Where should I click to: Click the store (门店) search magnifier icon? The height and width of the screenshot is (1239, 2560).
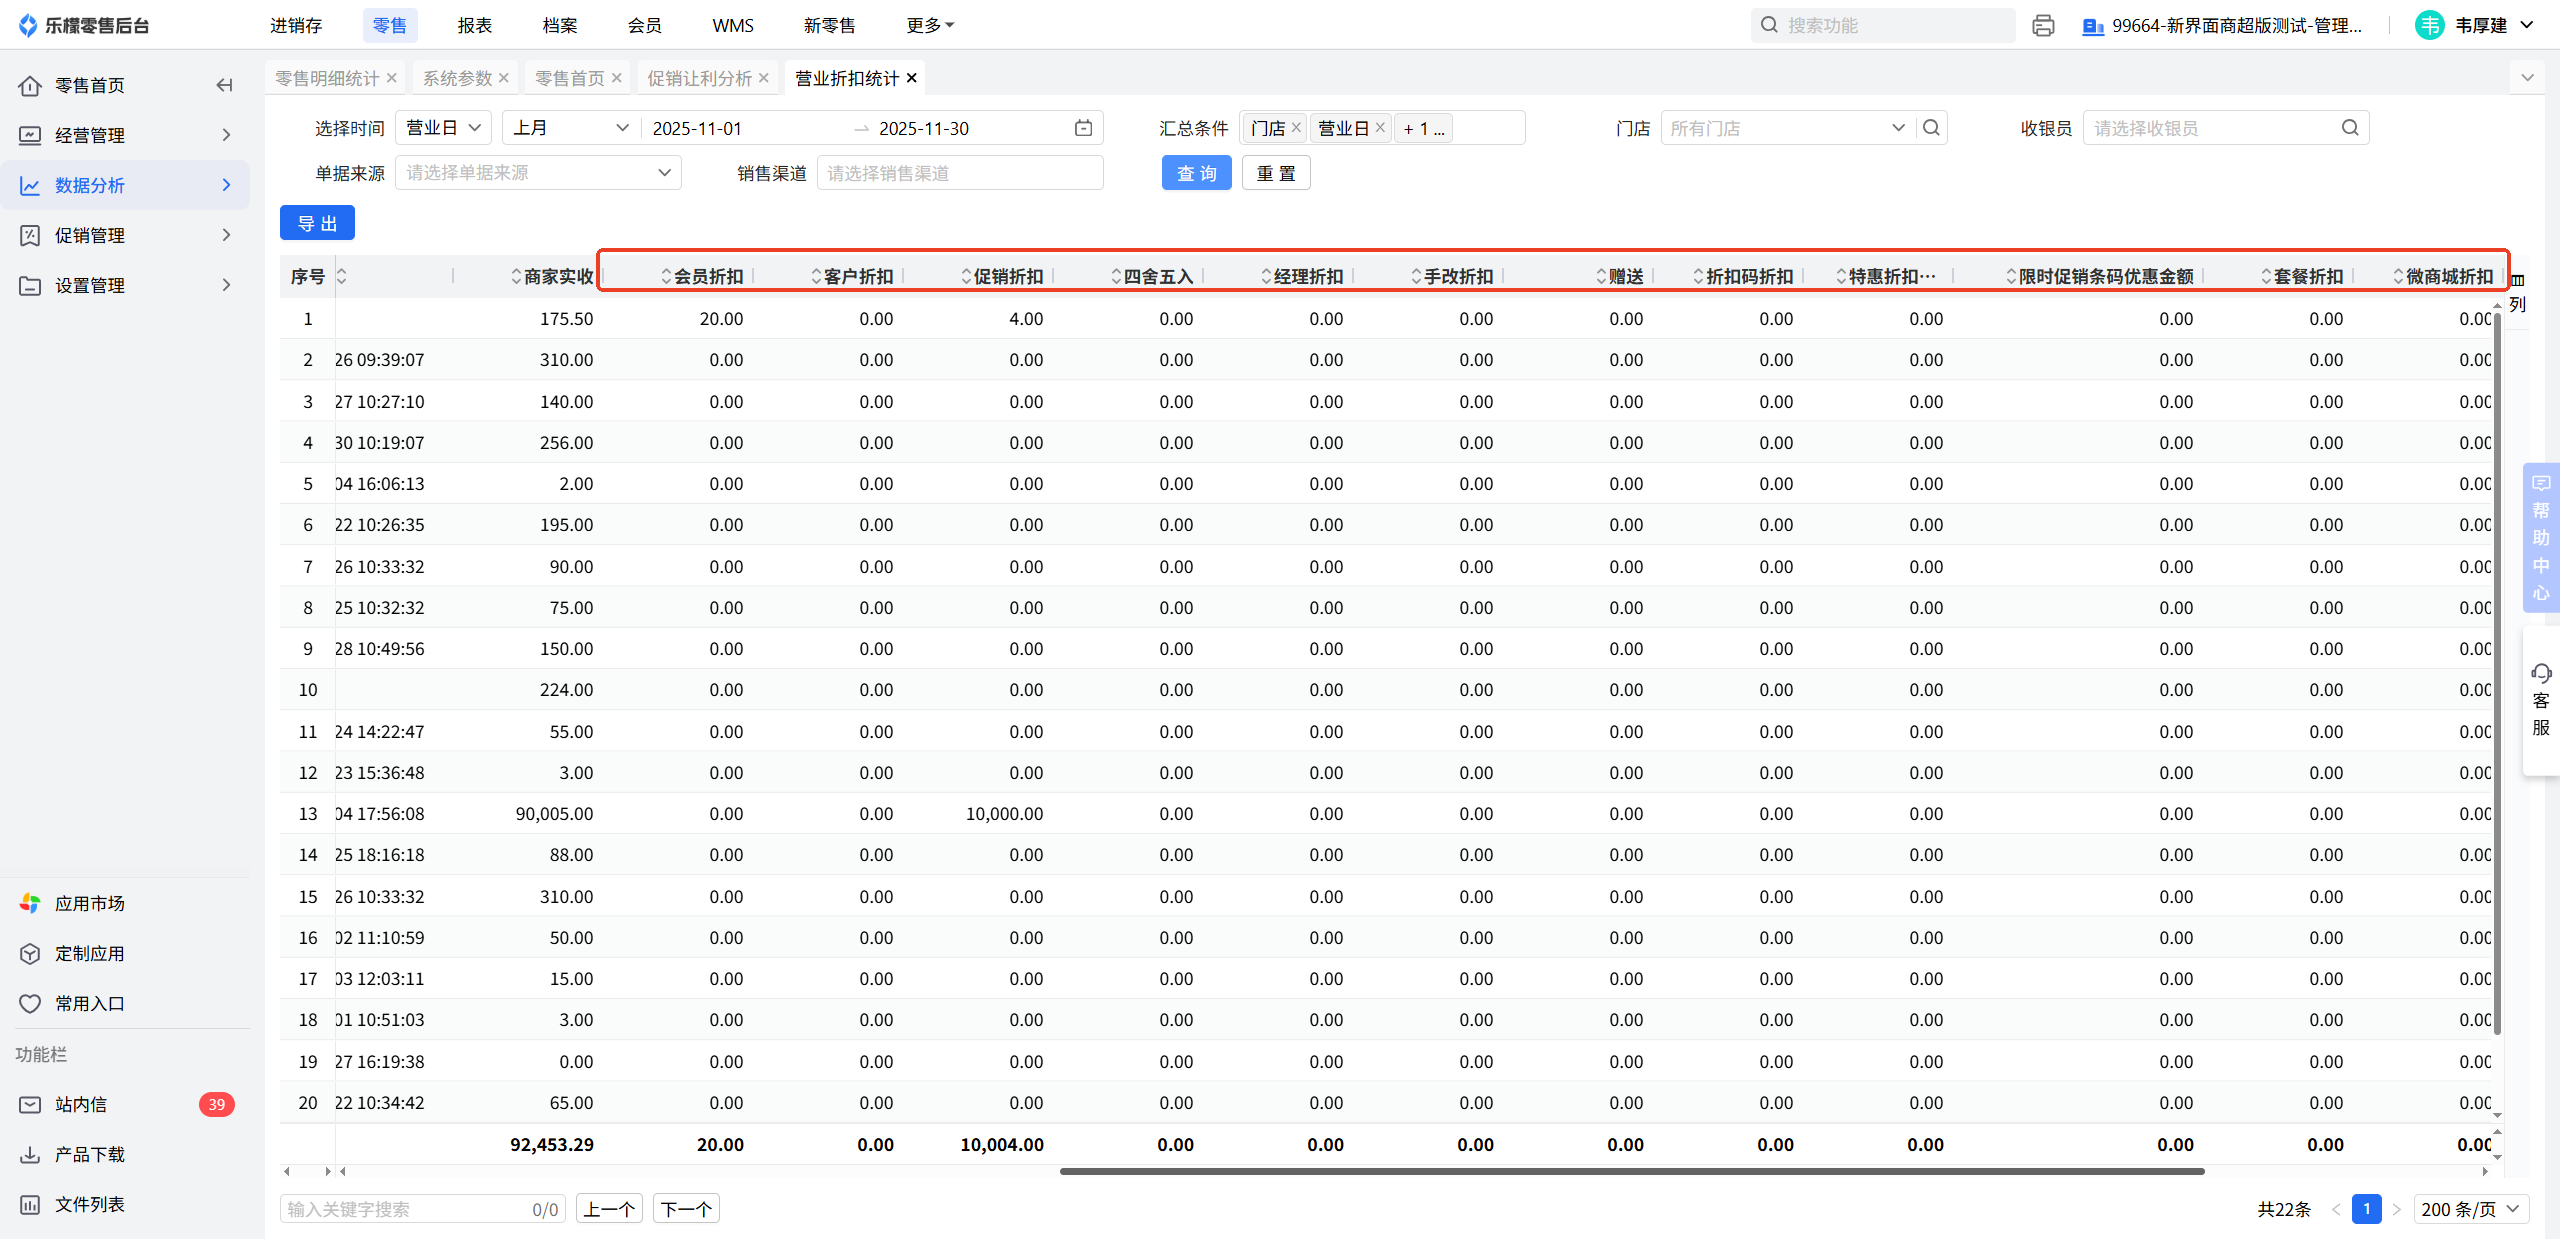click(x=1932, y=128)
